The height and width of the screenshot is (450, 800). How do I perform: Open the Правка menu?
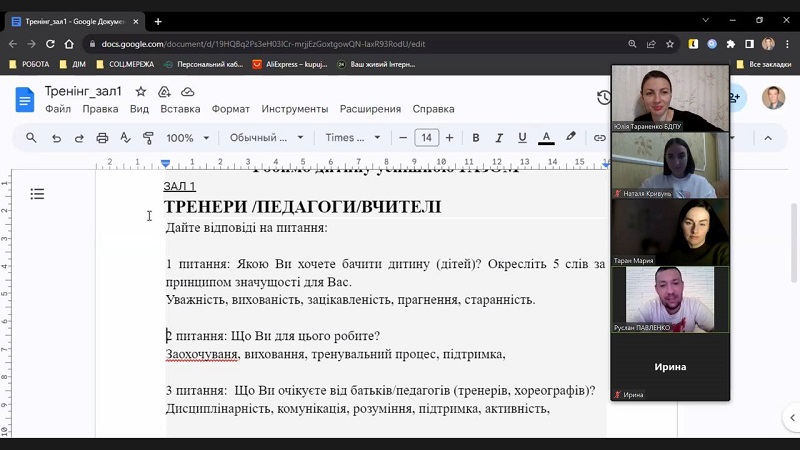[101, 109]
